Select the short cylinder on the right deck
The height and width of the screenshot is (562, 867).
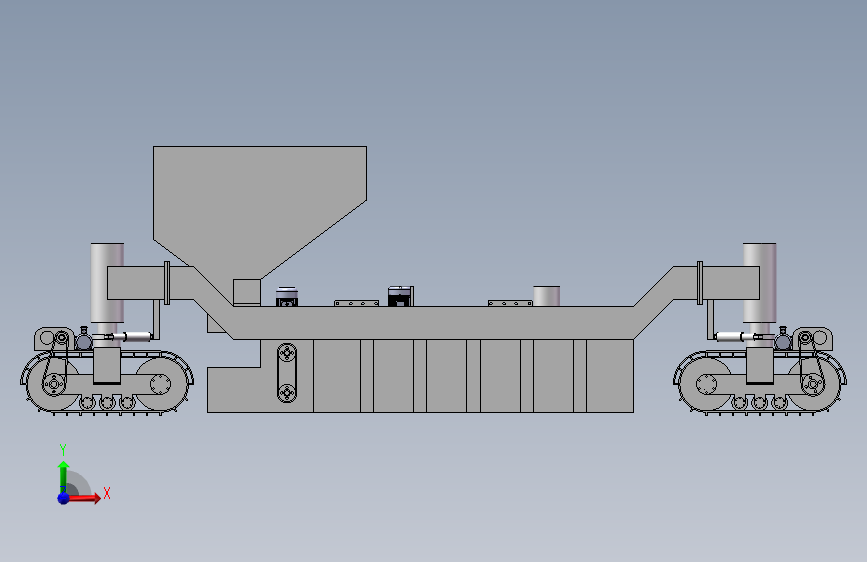tap(546, 296)
